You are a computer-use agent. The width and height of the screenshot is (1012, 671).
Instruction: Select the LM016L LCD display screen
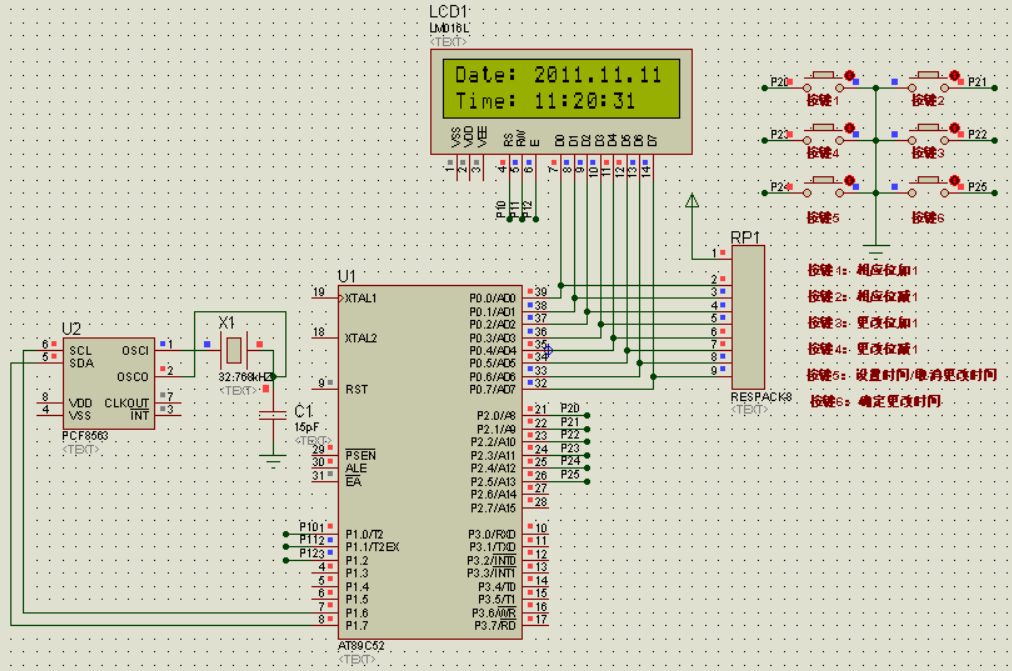[x=560, y=88]
